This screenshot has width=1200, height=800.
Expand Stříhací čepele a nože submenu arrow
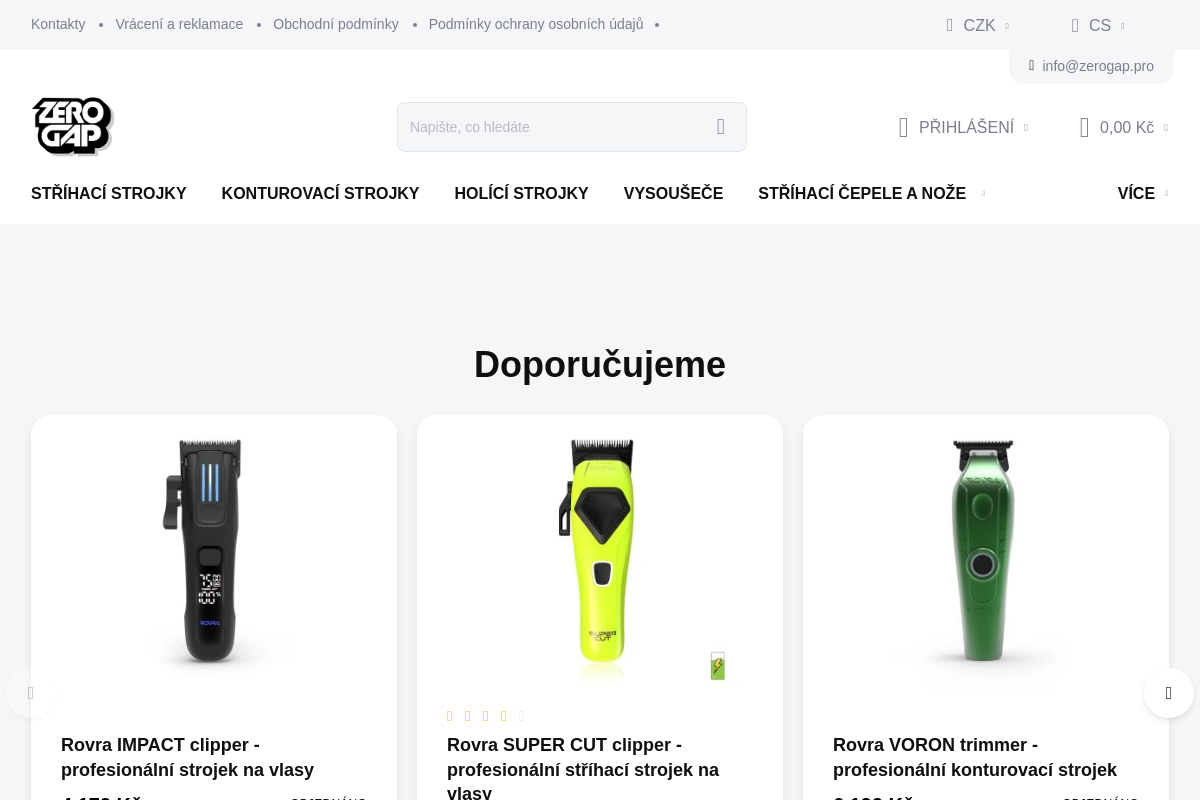tap(983, 194)
